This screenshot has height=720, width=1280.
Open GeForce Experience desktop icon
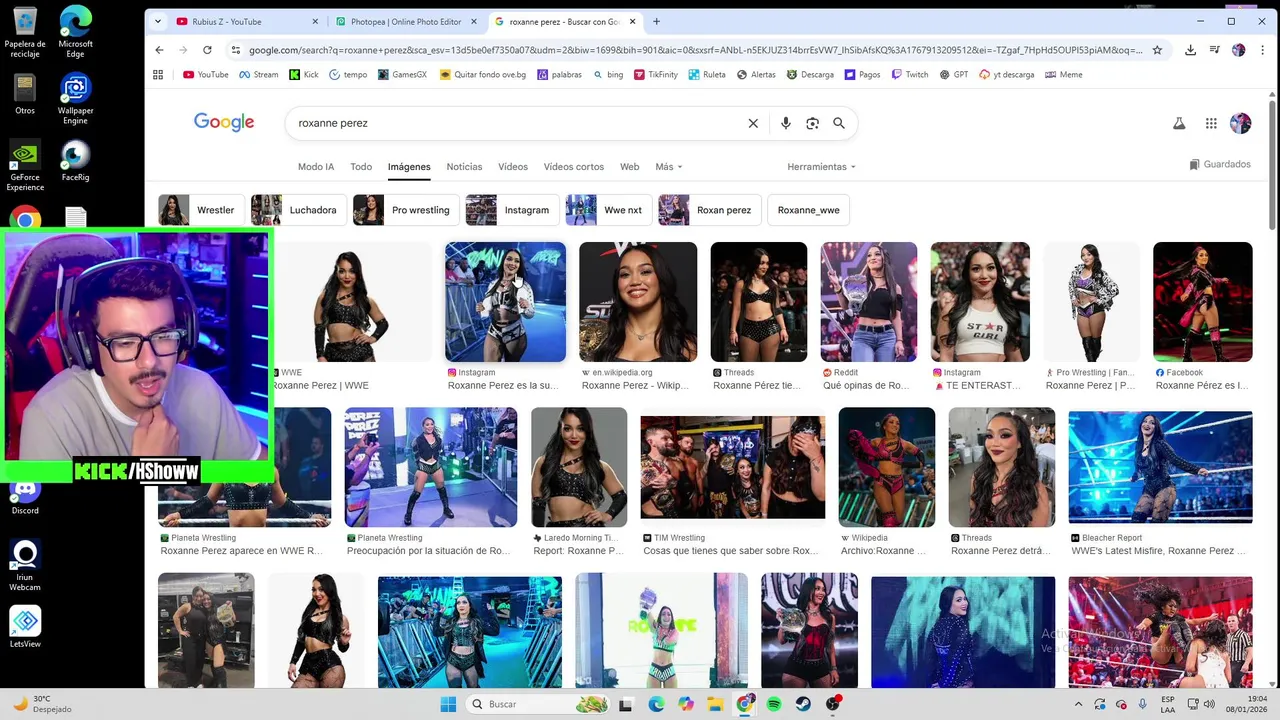[x=25, y=165]
